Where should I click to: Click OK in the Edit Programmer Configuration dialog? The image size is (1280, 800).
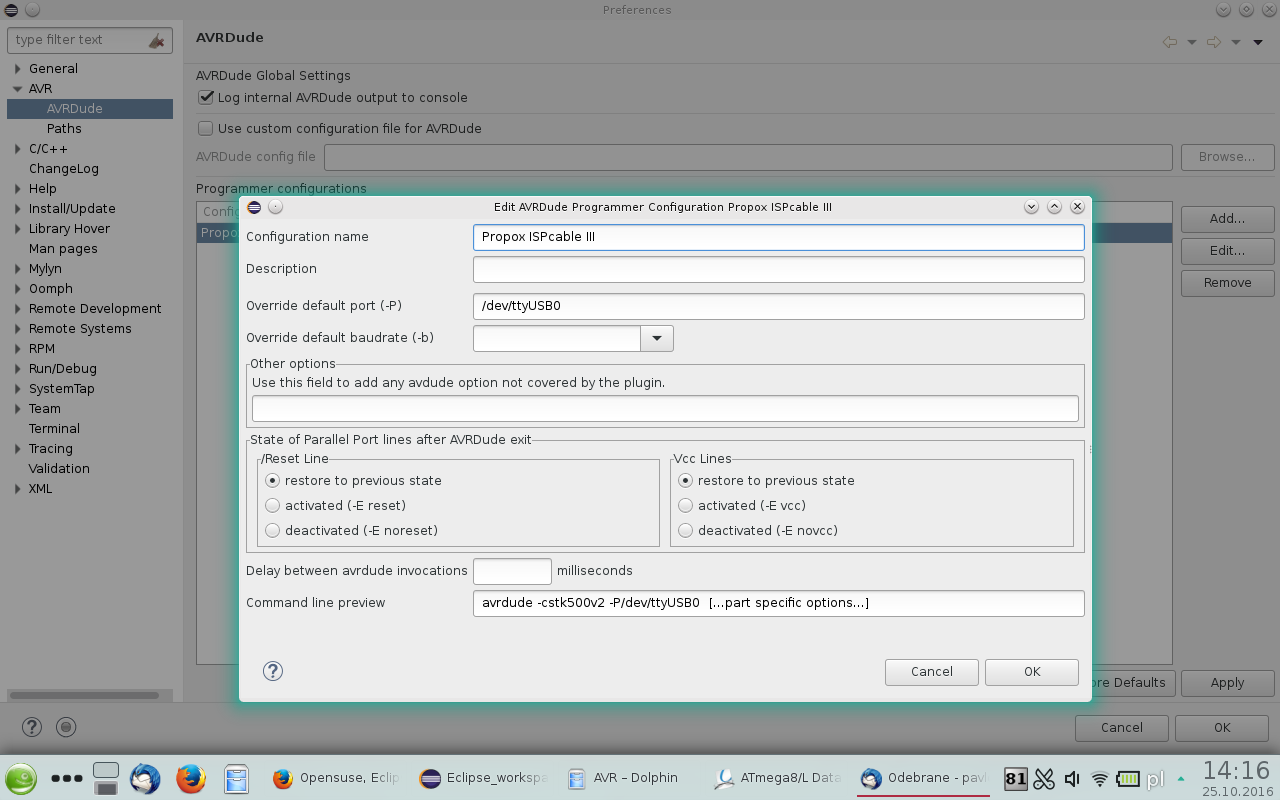(x=1032, y=672)
